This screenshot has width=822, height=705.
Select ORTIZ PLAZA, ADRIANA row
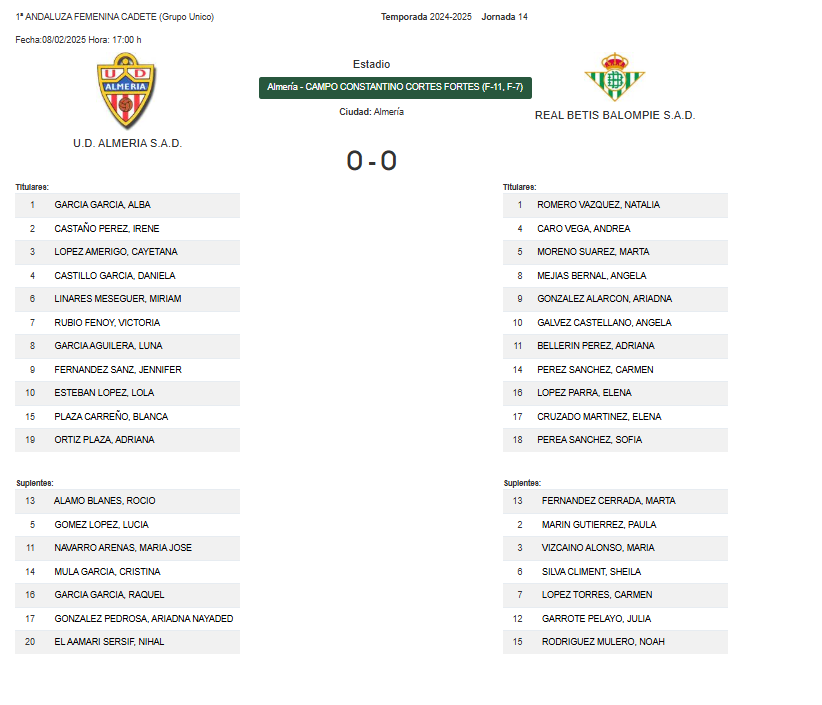click(127, 440)
